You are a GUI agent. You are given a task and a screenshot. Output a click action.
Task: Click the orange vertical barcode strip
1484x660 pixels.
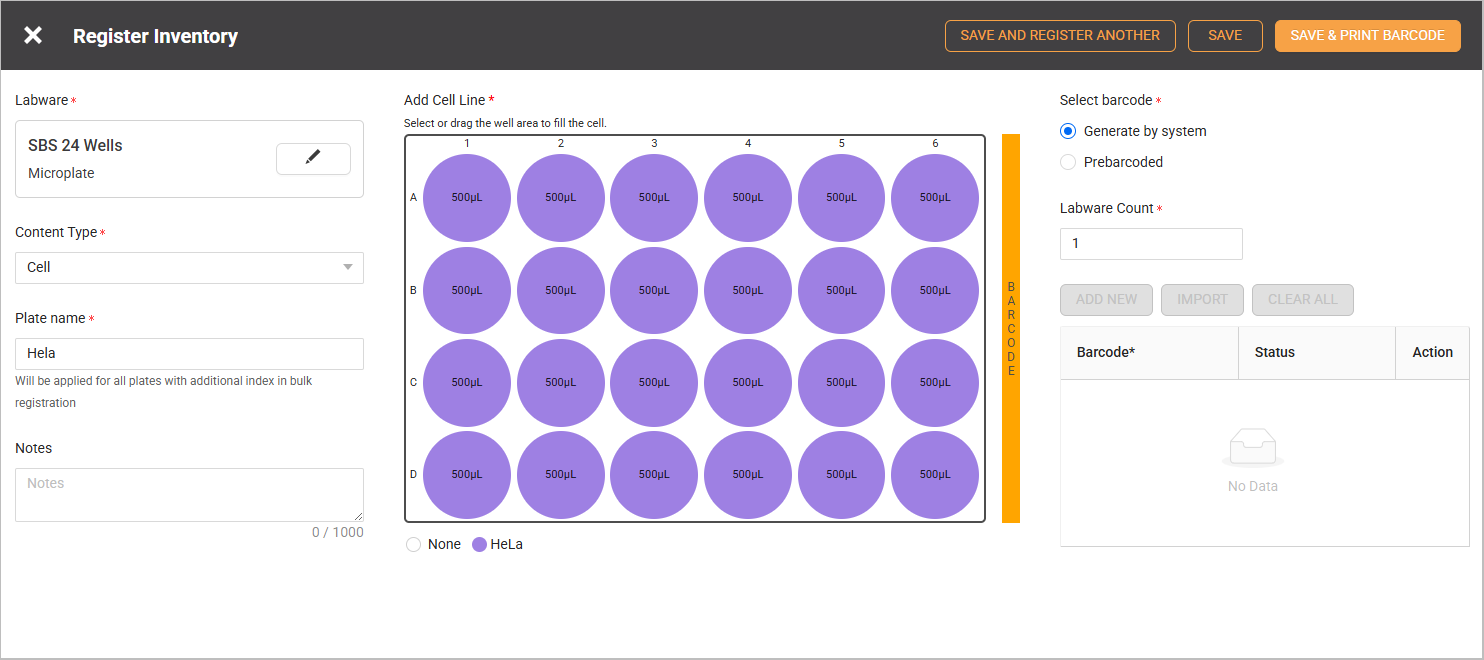1011,328
